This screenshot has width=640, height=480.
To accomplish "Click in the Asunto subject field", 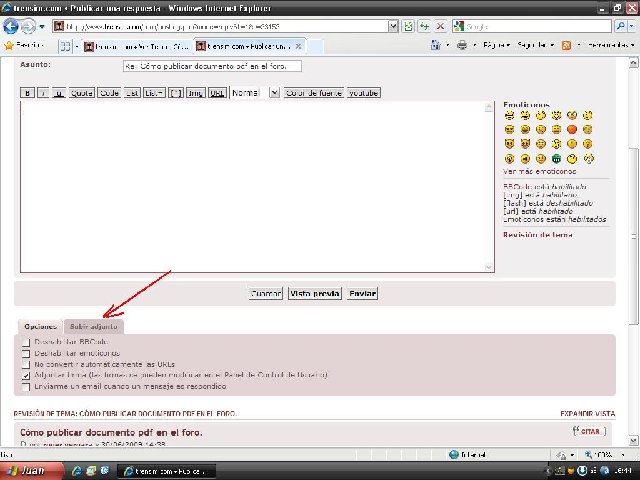I will (x=211, y=66).
